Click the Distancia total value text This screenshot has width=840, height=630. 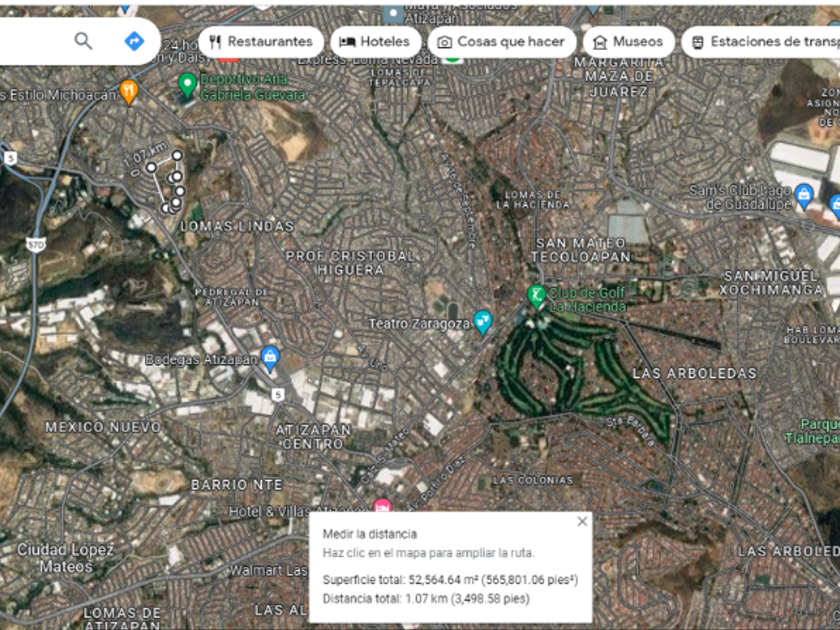[467, 598]
